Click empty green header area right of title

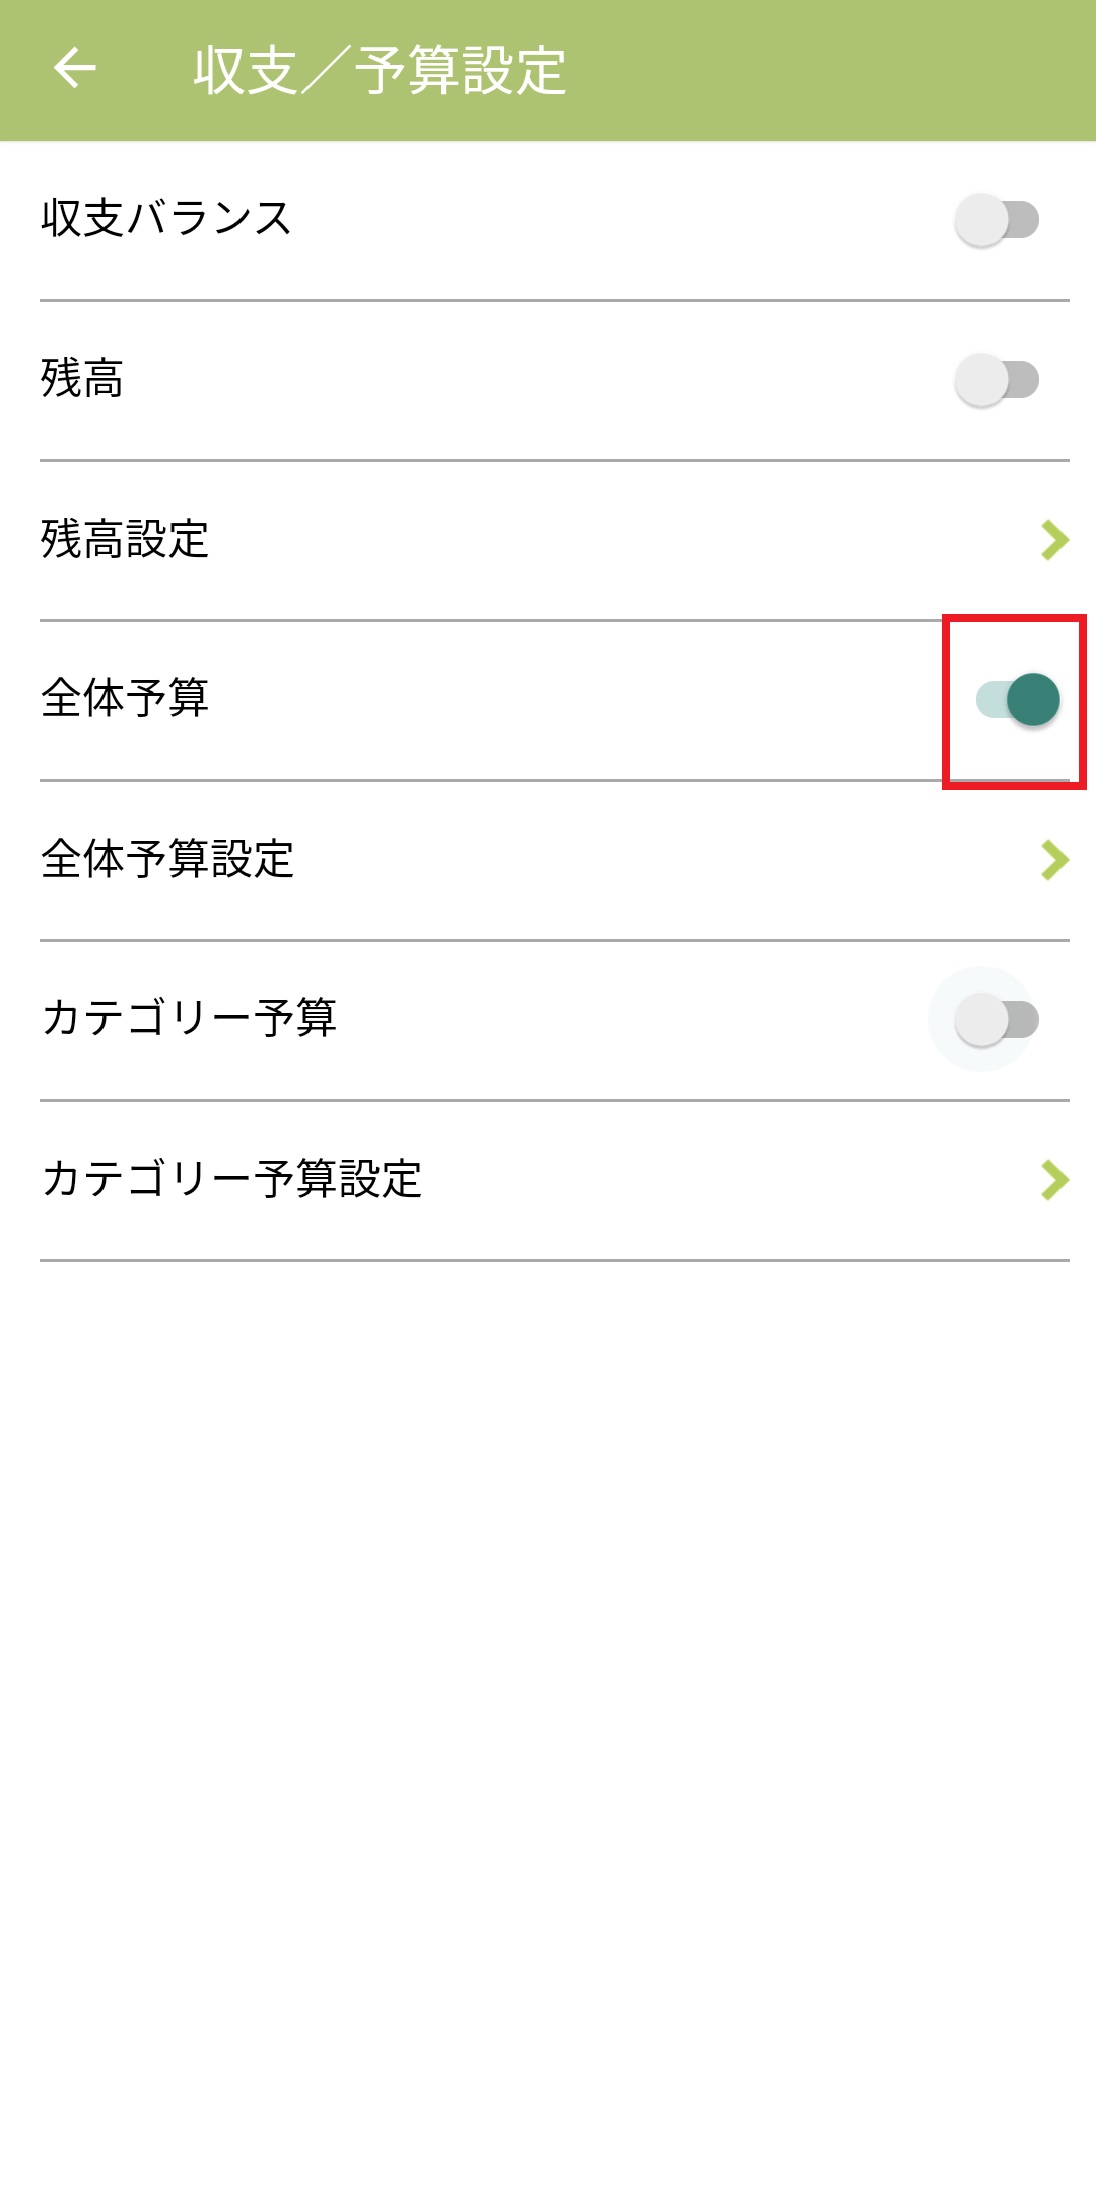click(830, 70)
